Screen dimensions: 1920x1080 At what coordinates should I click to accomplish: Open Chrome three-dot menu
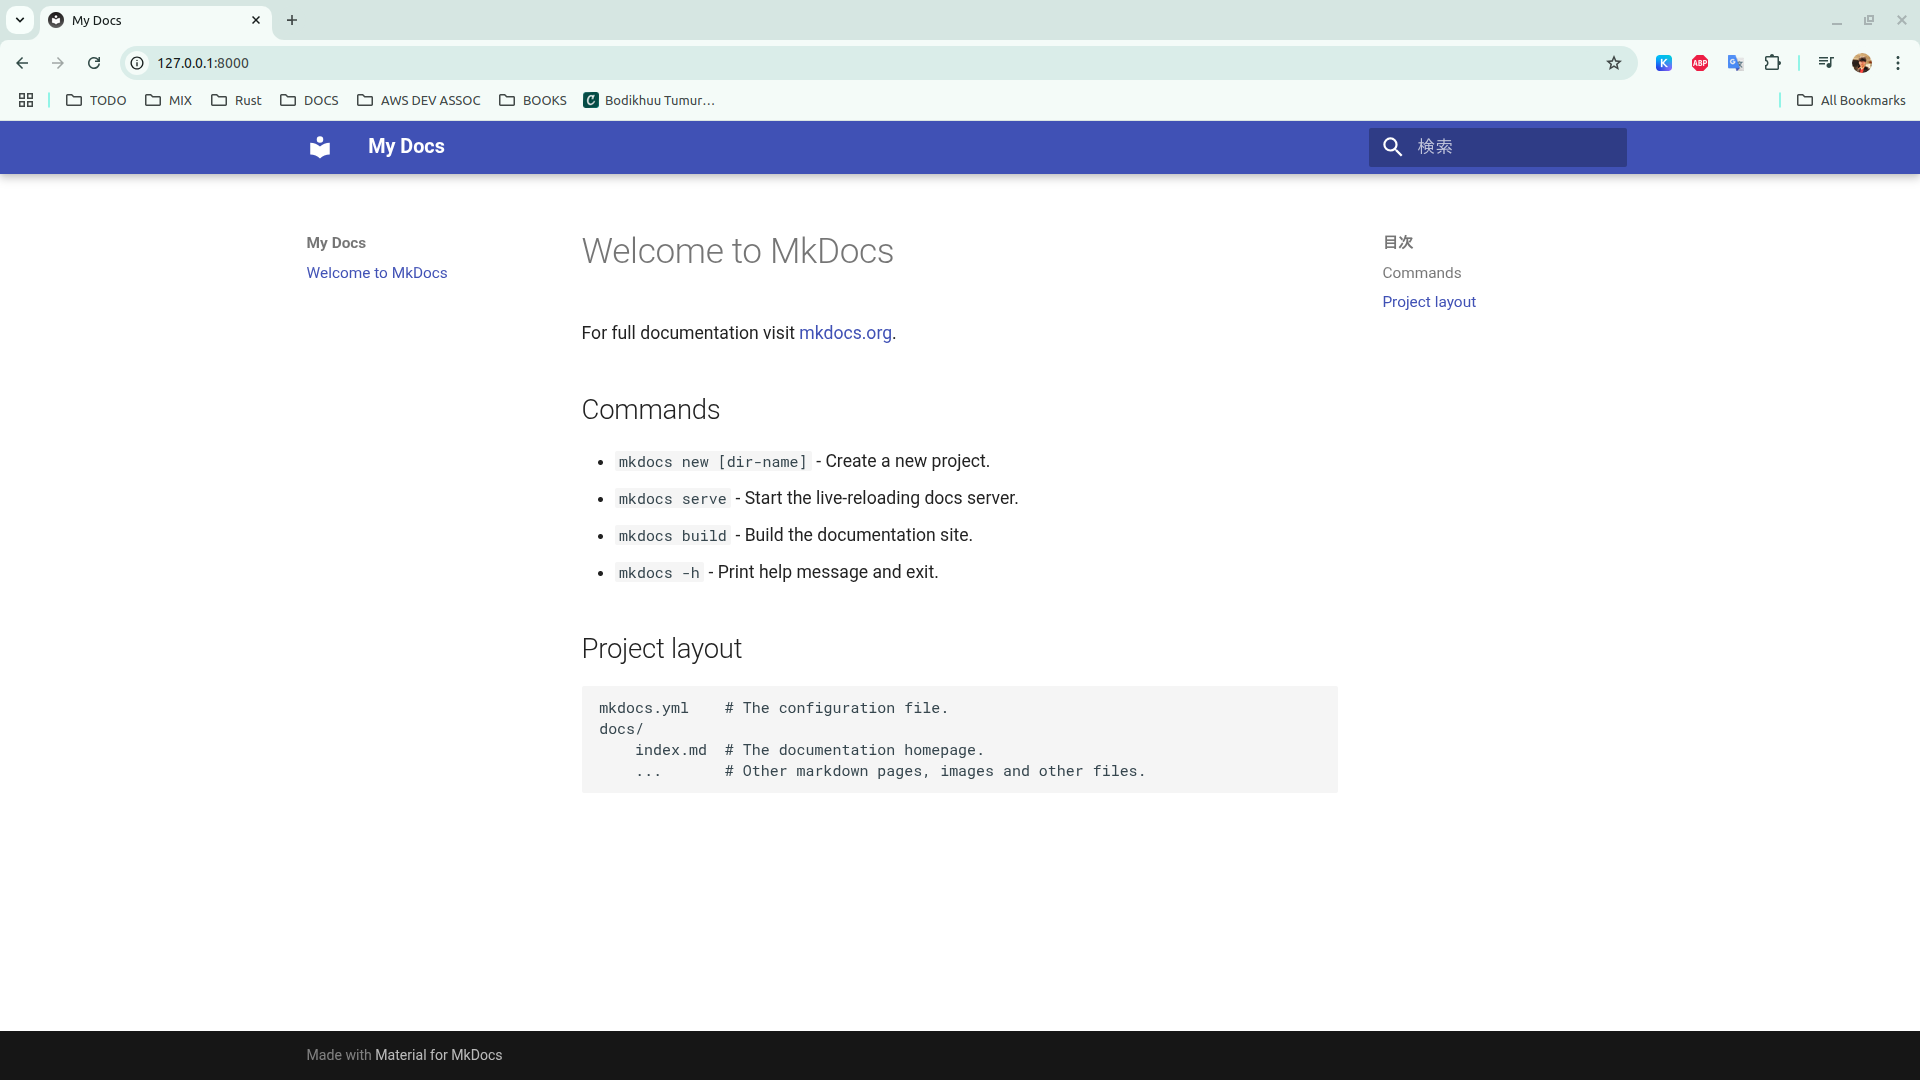click(1898, 63)
